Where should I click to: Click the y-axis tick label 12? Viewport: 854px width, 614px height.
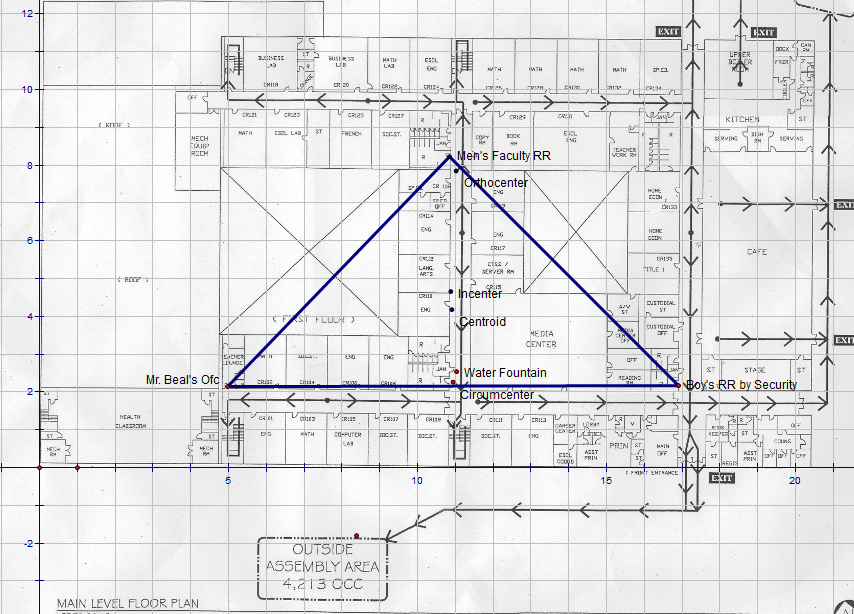click(x=28, y=13)
